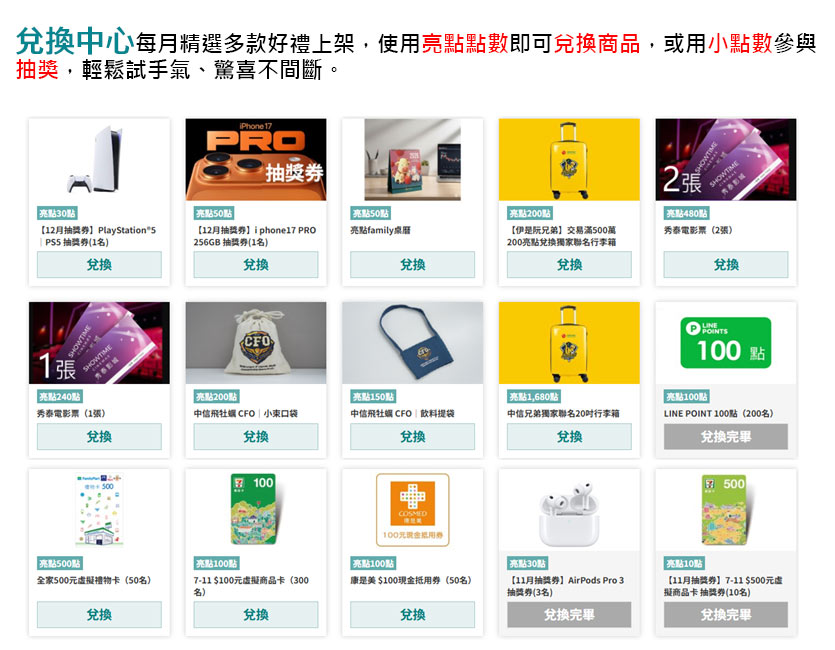The height and width of the screenshot is (650, 835).
Task: Click the AirPods Pro 3 product image
Action: (569, 510)
